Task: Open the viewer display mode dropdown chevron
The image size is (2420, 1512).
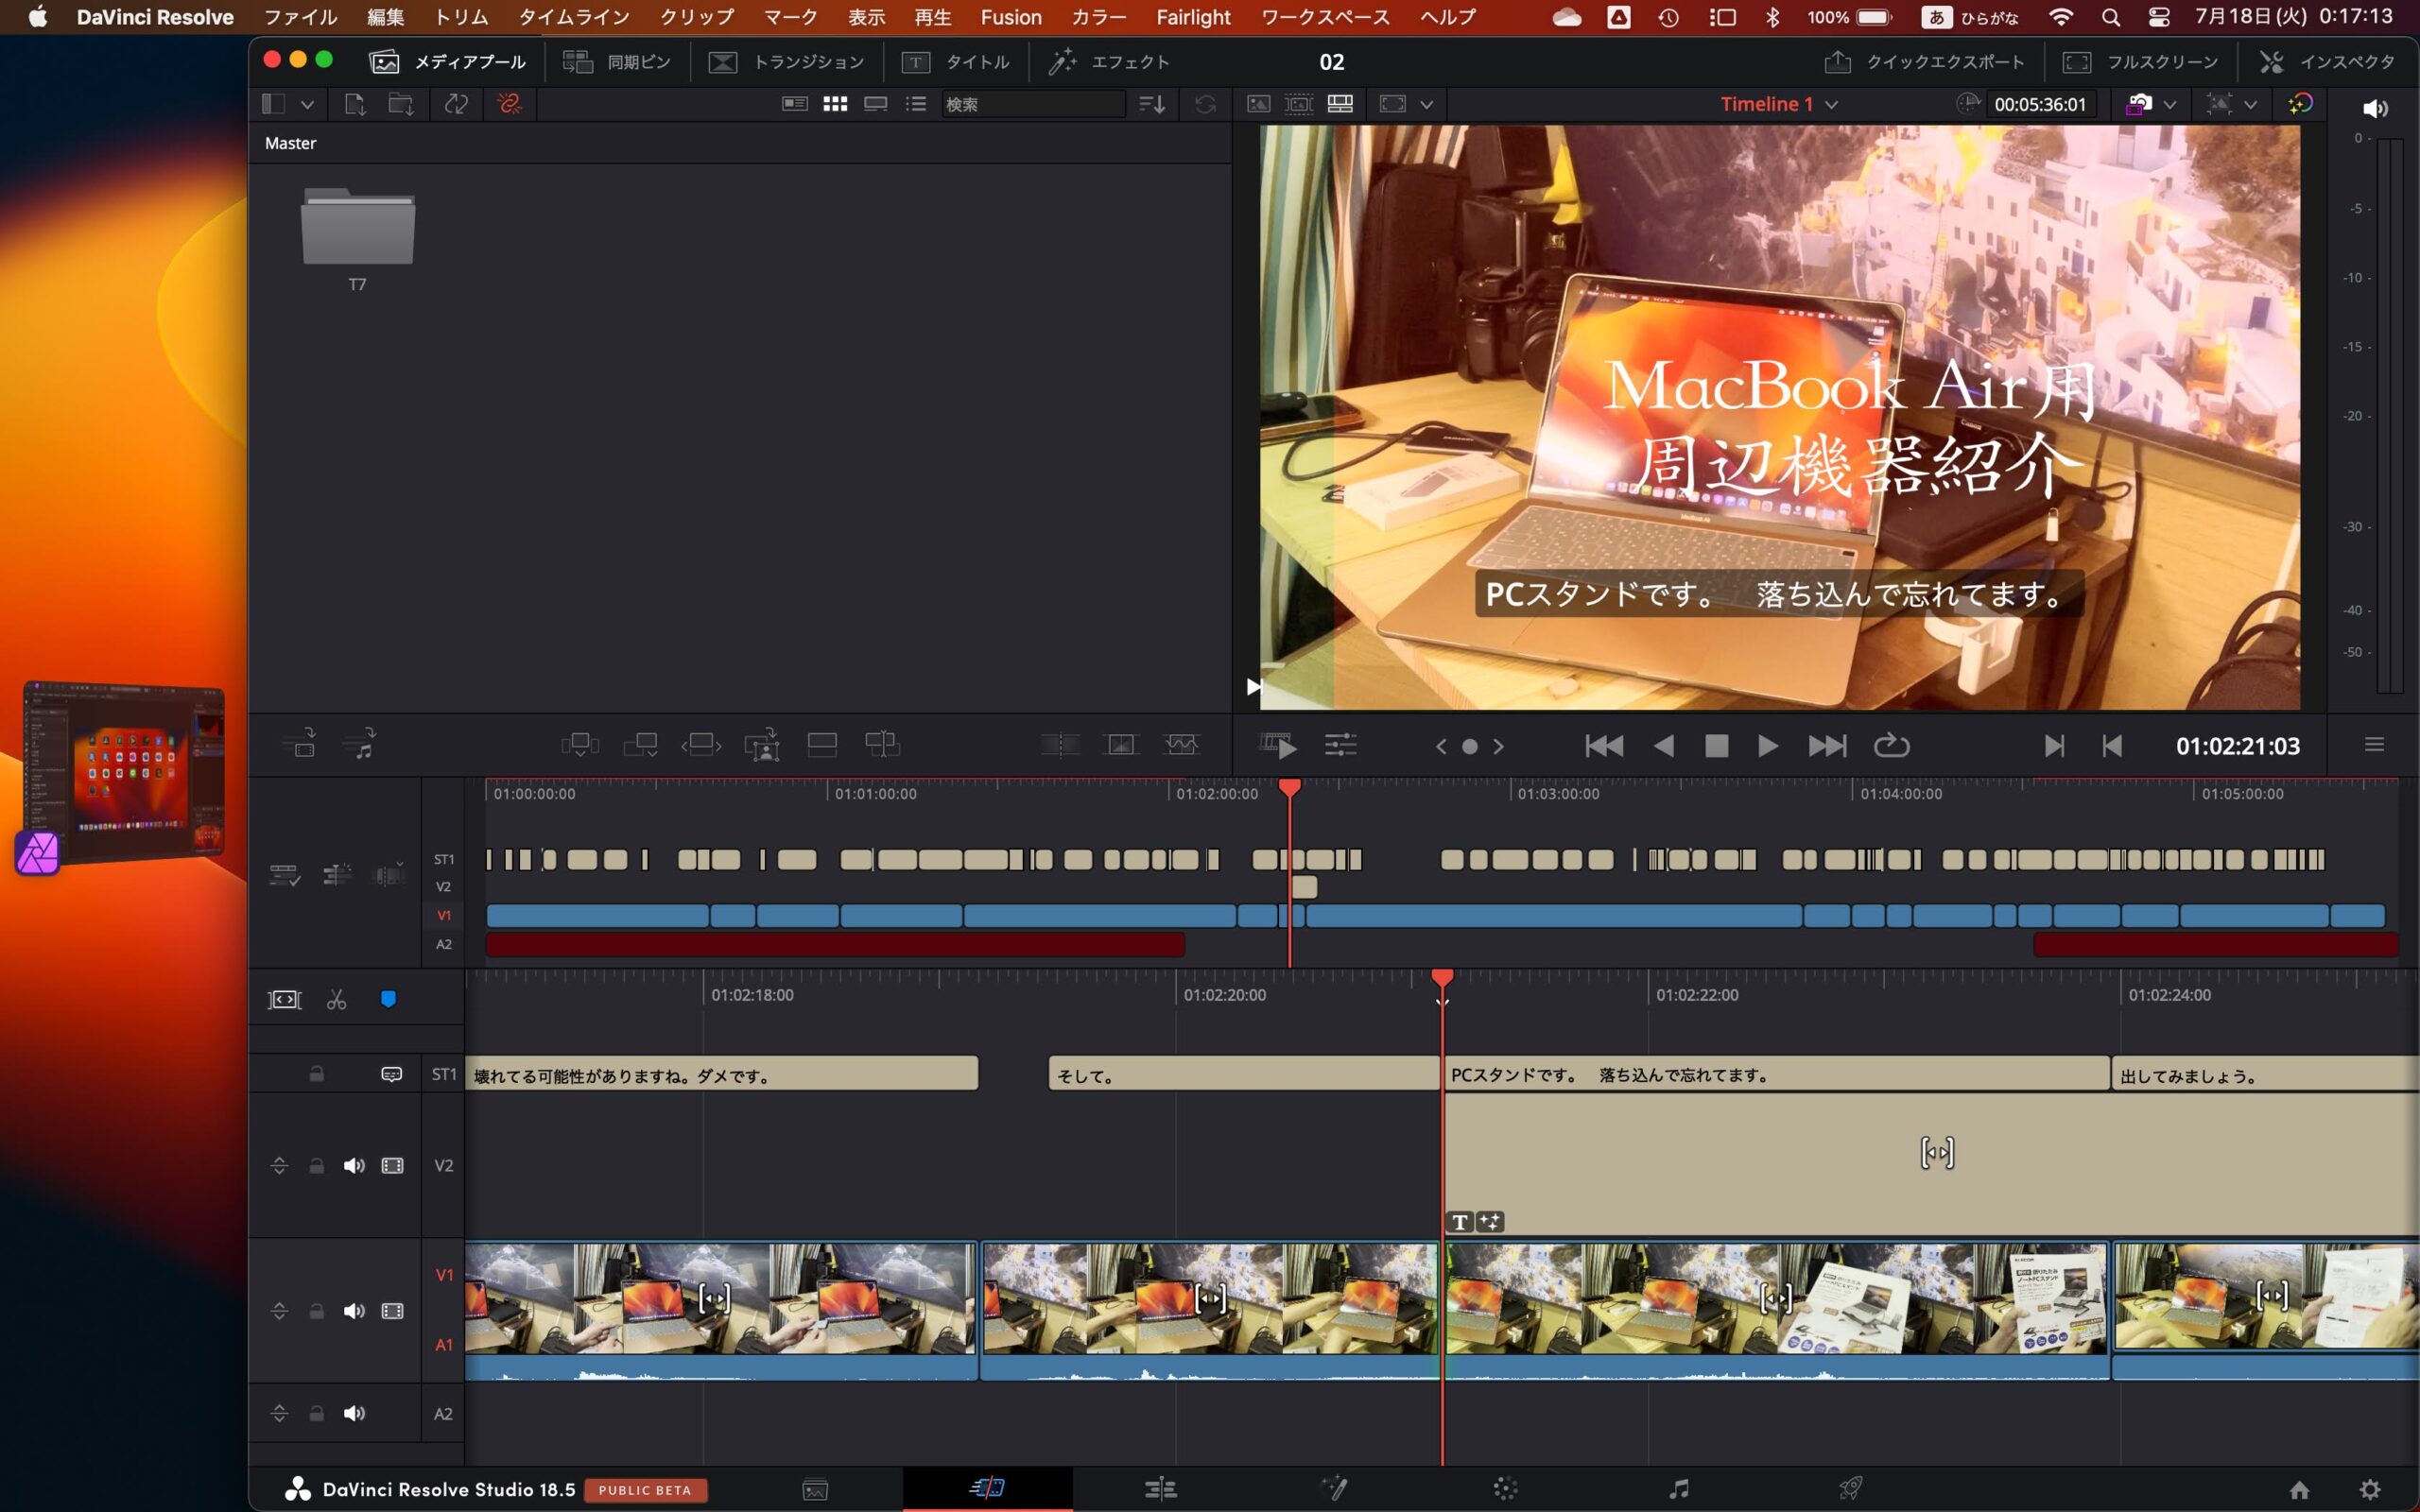Action: tap(1427, 104)
